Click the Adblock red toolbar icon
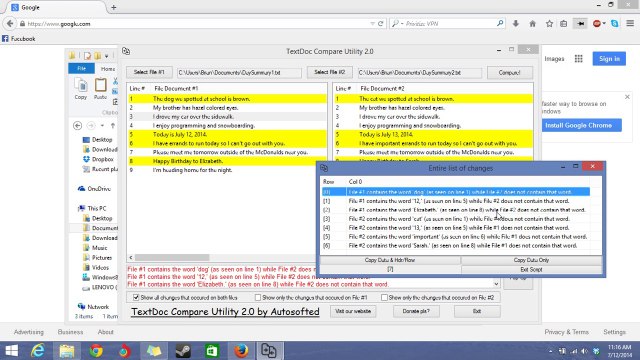 pyautogui.click(x=597, y=24)
